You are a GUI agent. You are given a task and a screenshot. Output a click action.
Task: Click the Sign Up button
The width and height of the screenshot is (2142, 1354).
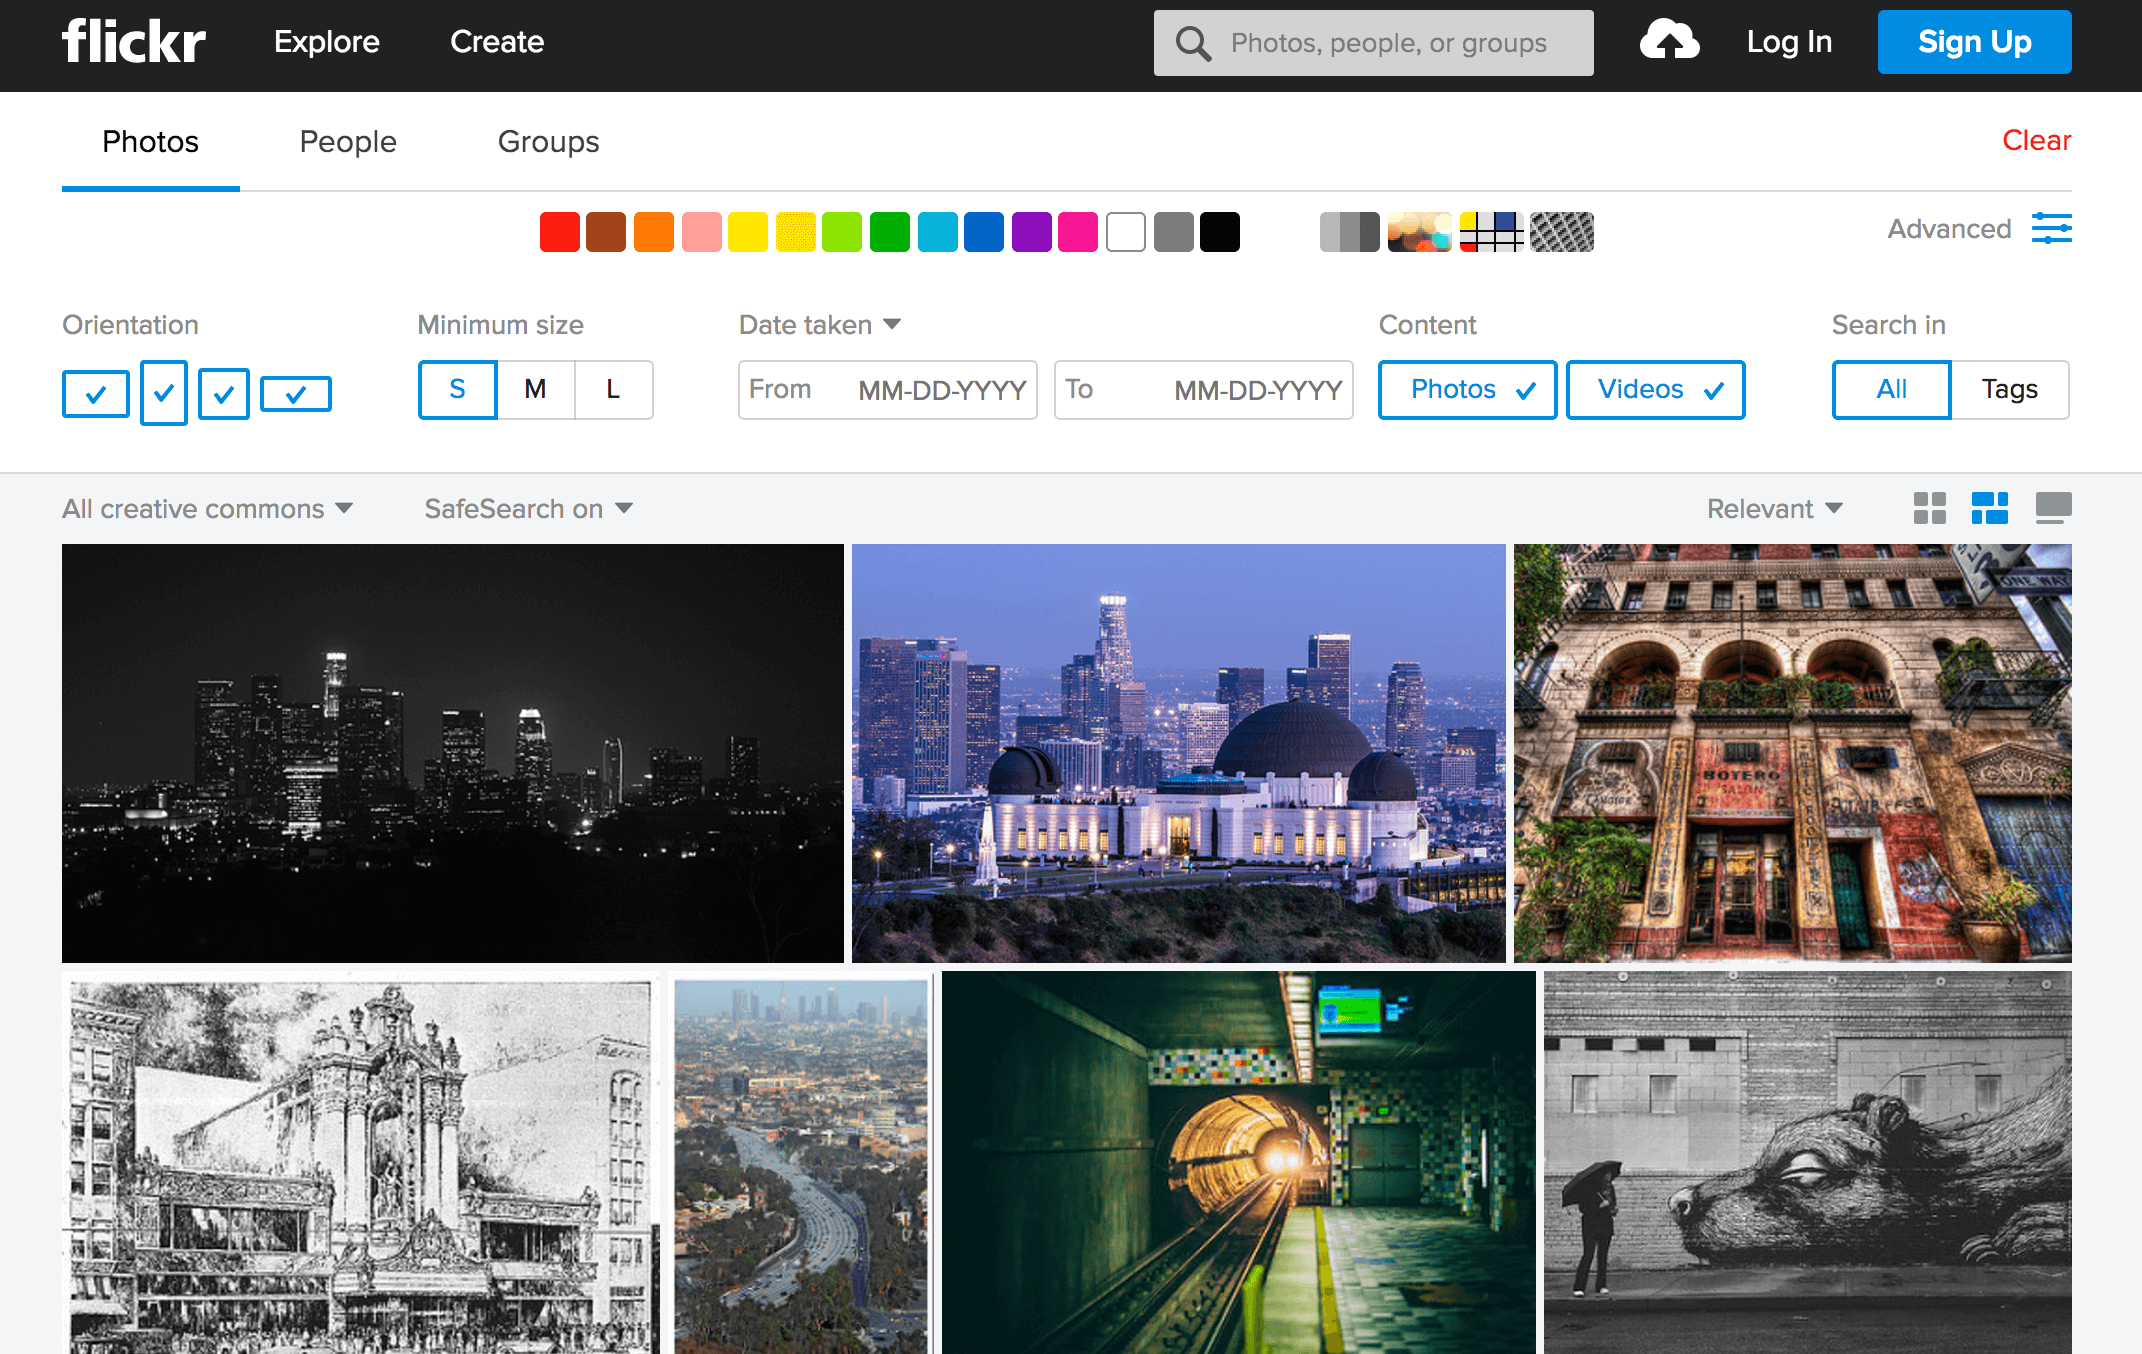[1974, 42]
